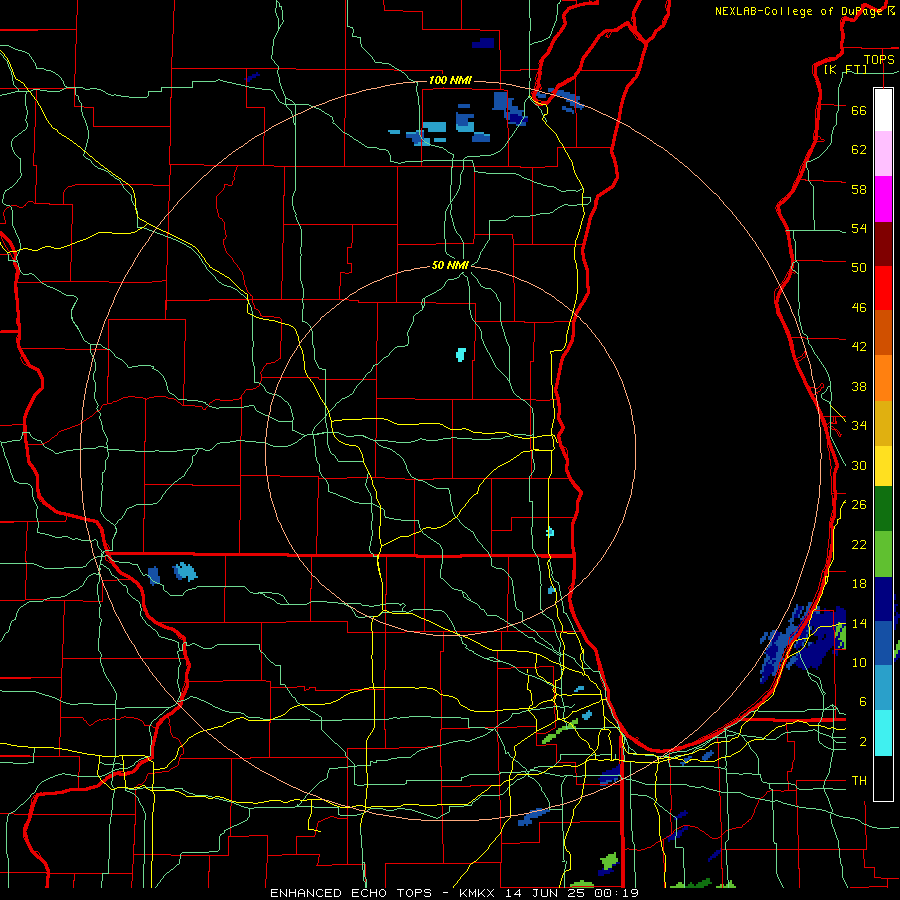The height and width of the screenshot is (900, 900).
Task: Click the medium blue legend swatch
Action: (x=883, y=643)
